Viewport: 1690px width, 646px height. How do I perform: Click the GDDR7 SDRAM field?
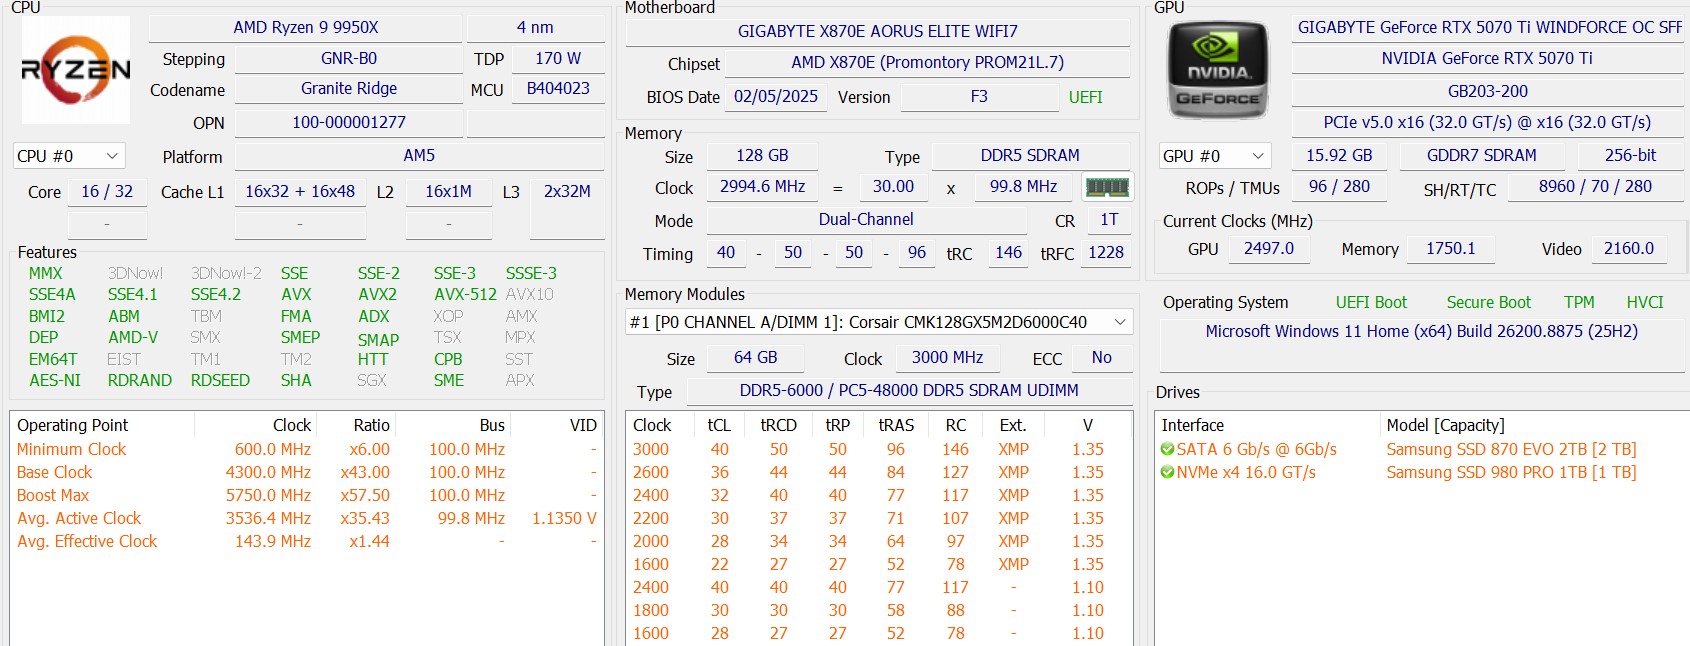pyautogui.click(x=1482, y=156)
